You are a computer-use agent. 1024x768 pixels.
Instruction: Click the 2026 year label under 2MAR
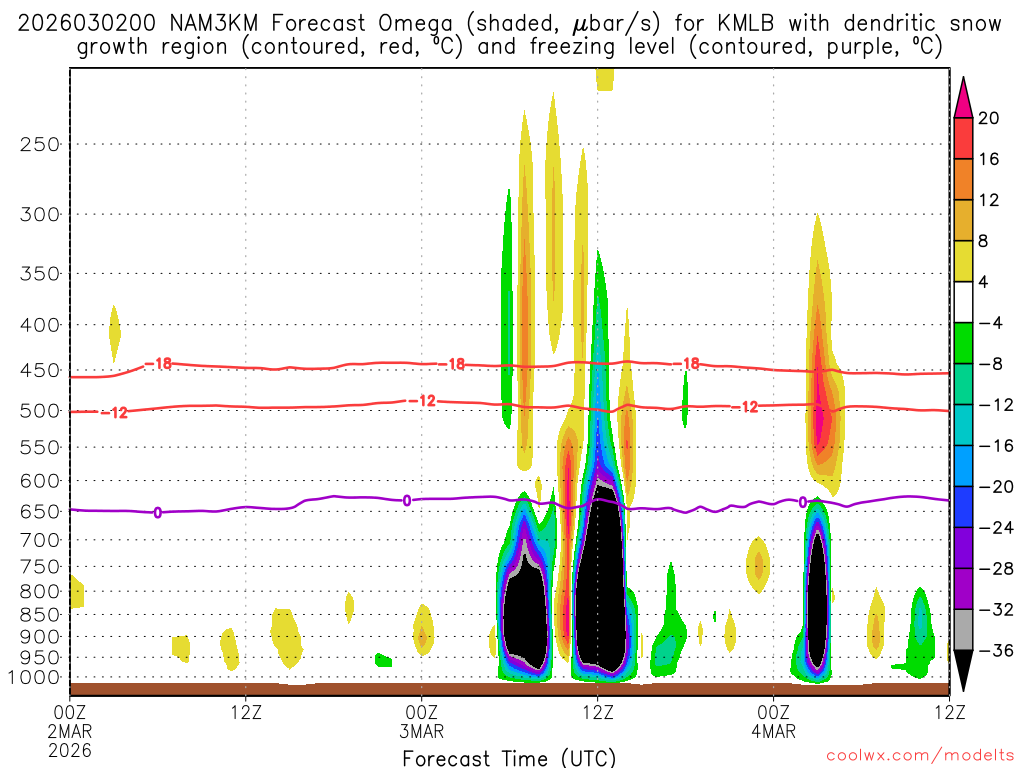pos(70,750)
